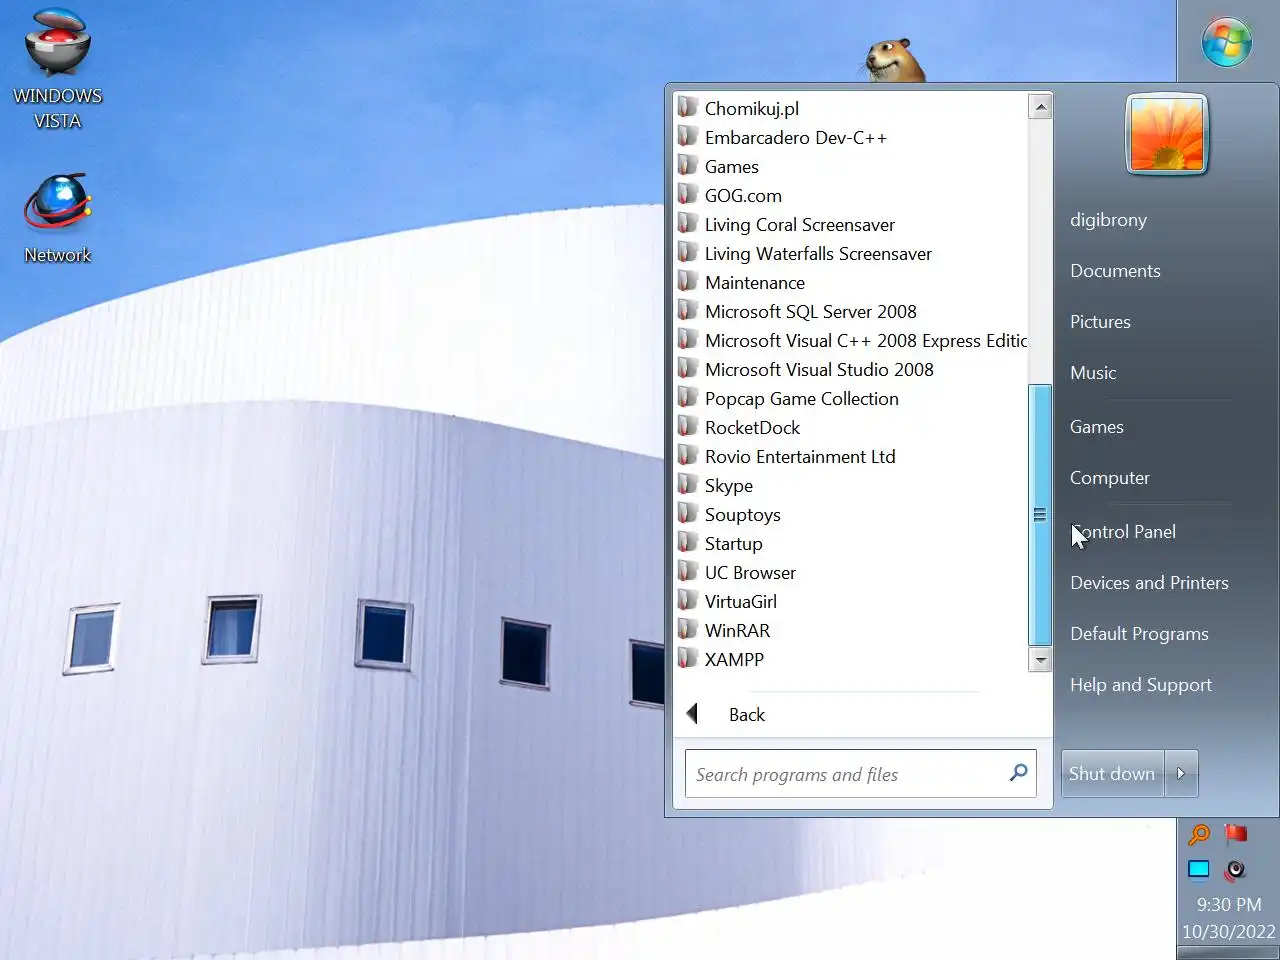Click the search magnifier icon in search box
This screenshot has width=1280, height=960.
click(1018, 772)
